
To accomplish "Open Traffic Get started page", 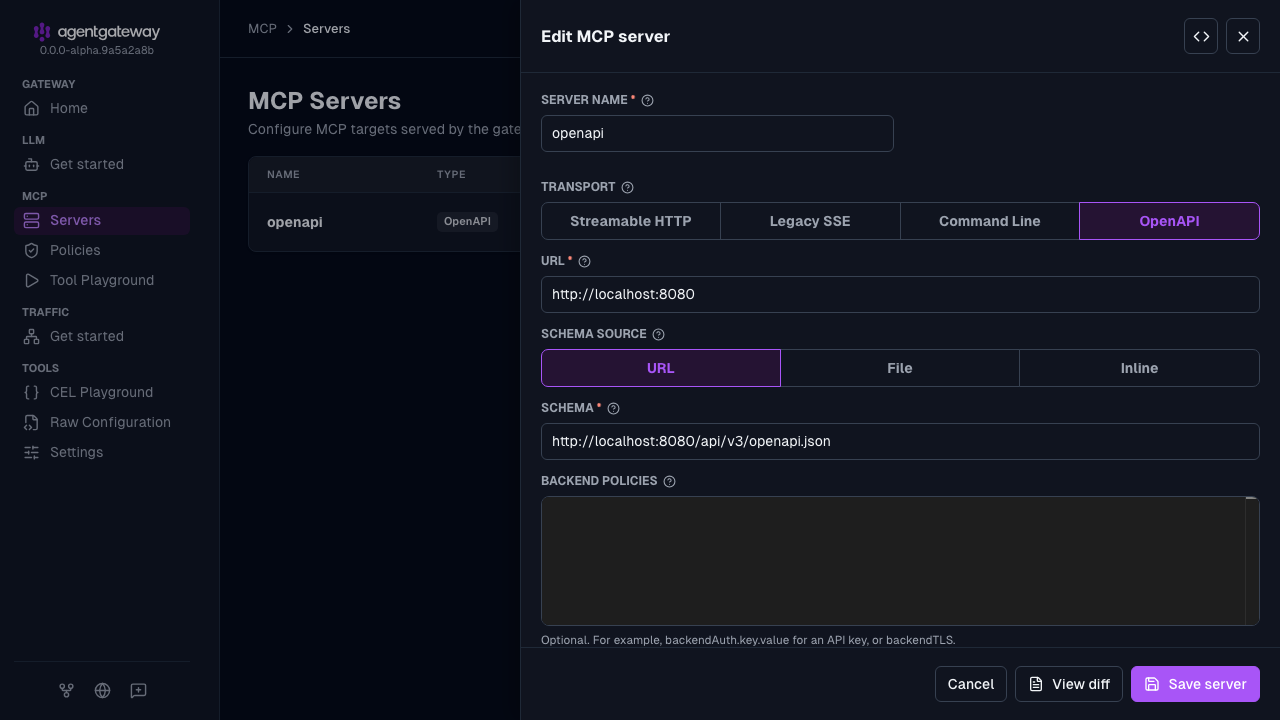I will pyautogui.click(x=102, y=336).
